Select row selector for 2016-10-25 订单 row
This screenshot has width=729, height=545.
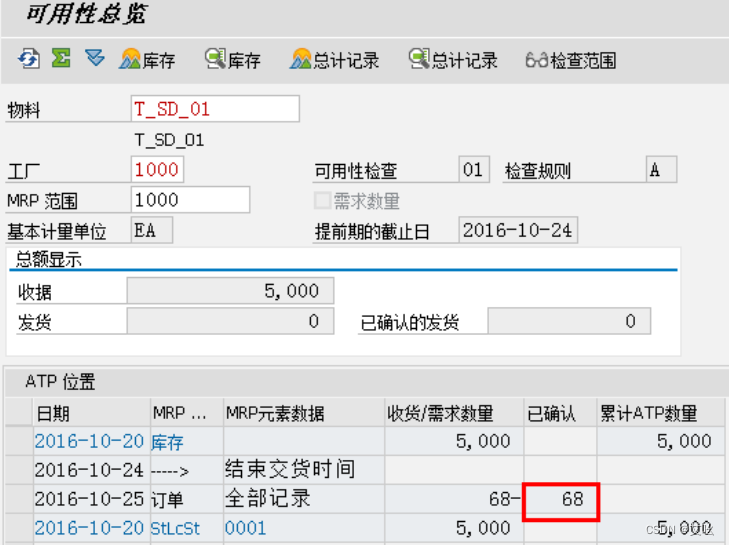[x=19, y=499]
